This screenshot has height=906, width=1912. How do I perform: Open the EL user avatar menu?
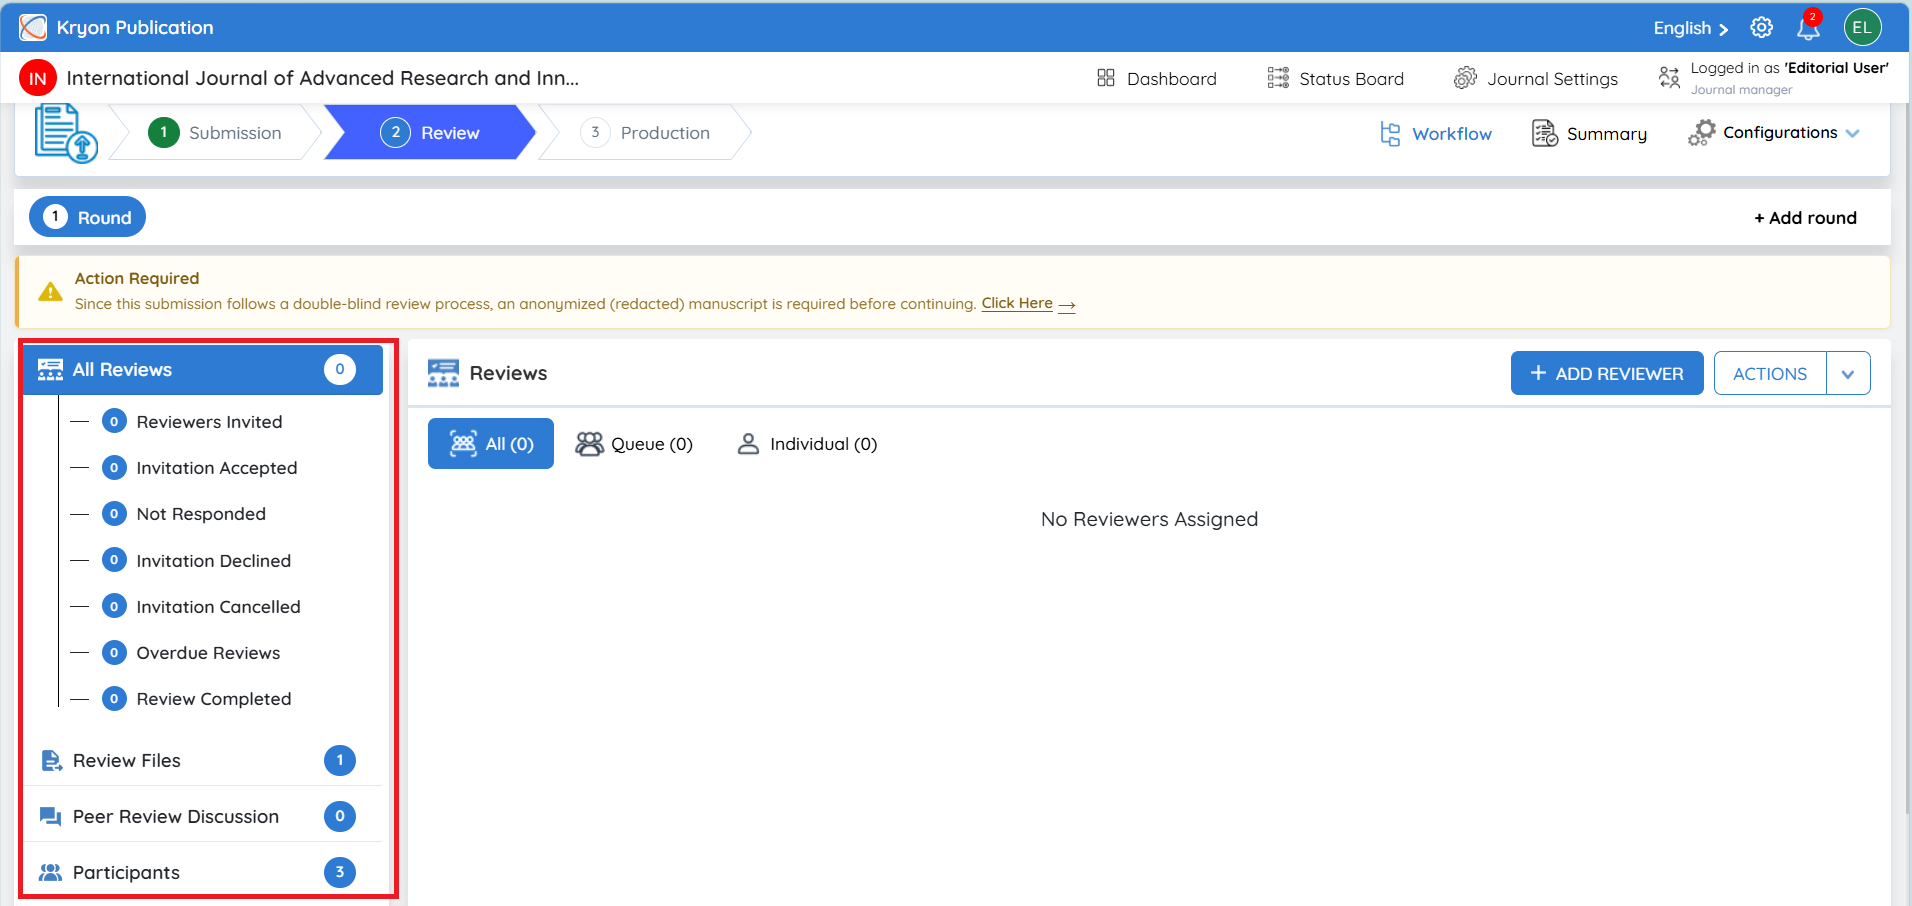[1862, 27]
